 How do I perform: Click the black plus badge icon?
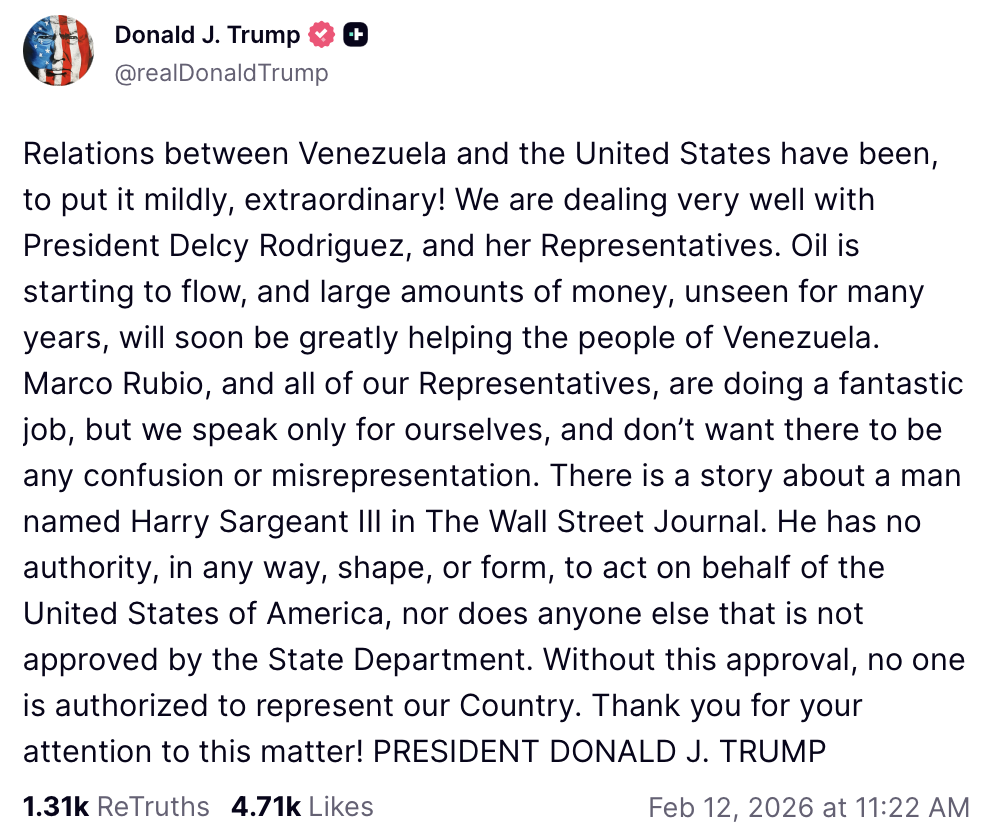pyautogui.click(x=355, y=36)
